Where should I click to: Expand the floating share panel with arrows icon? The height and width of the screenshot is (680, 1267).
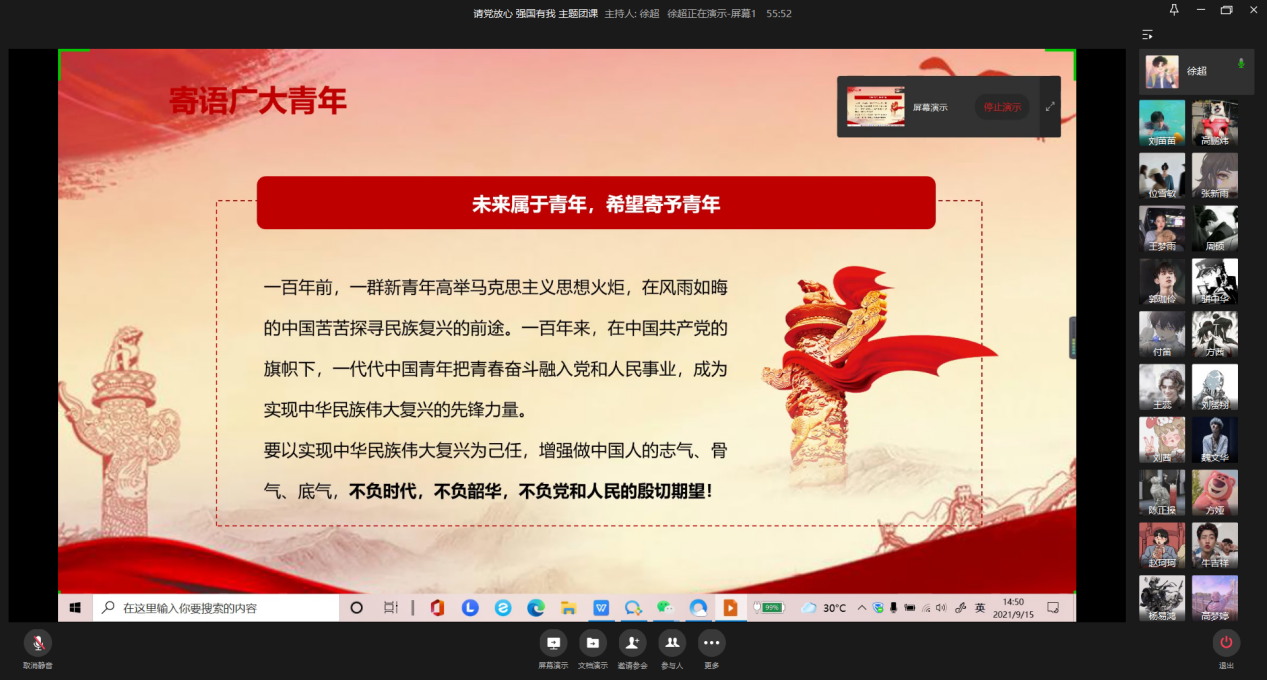pyautogui.click(x=1050, y=107)
